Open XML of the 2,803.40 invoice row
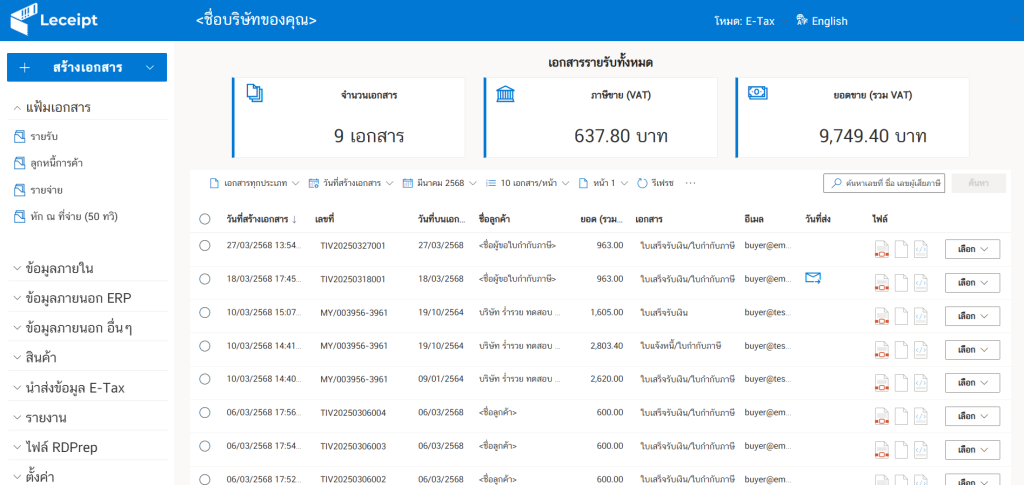The height and width of the screenshot is (485, 1024). (x=921, y=349)
